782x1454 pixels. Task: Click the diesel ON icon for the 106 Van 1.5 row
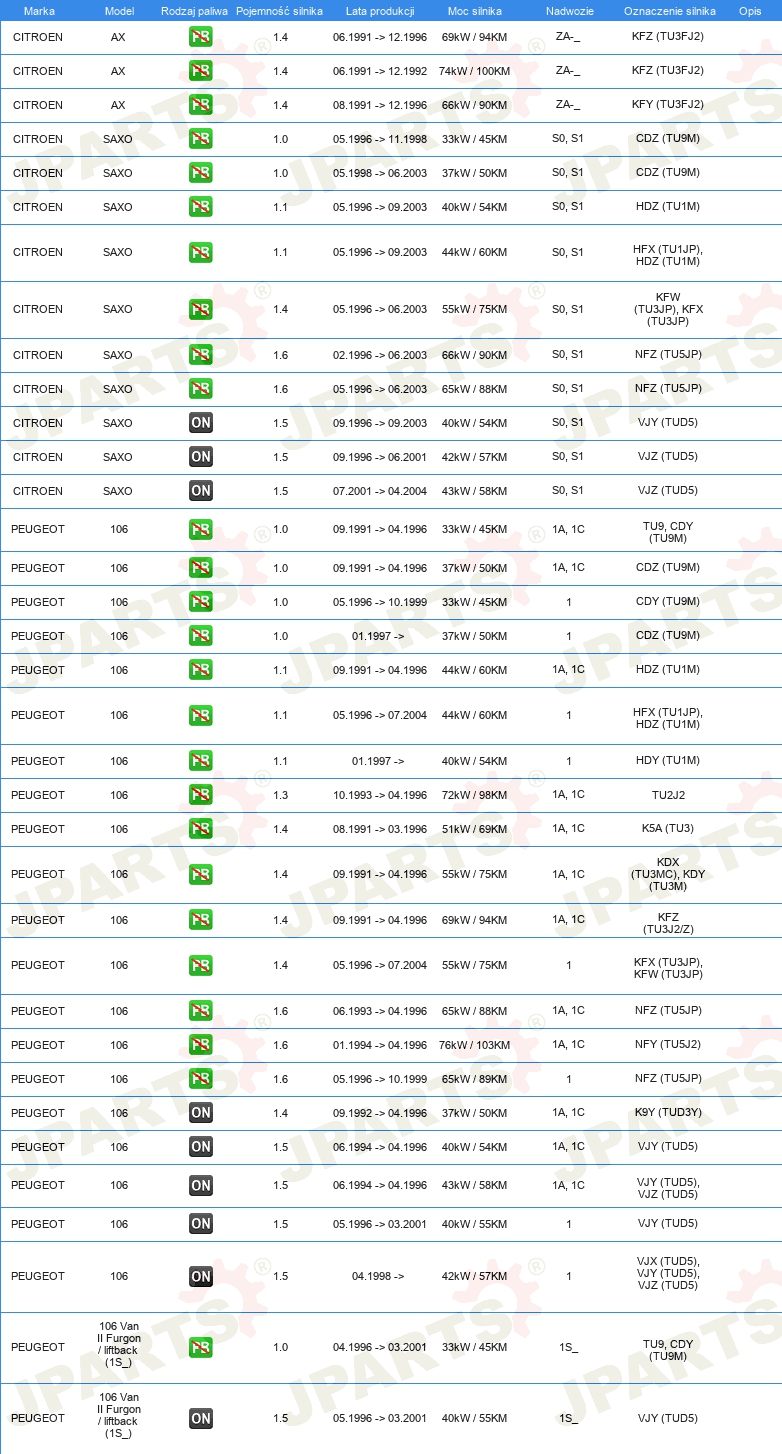point(201,1419)
